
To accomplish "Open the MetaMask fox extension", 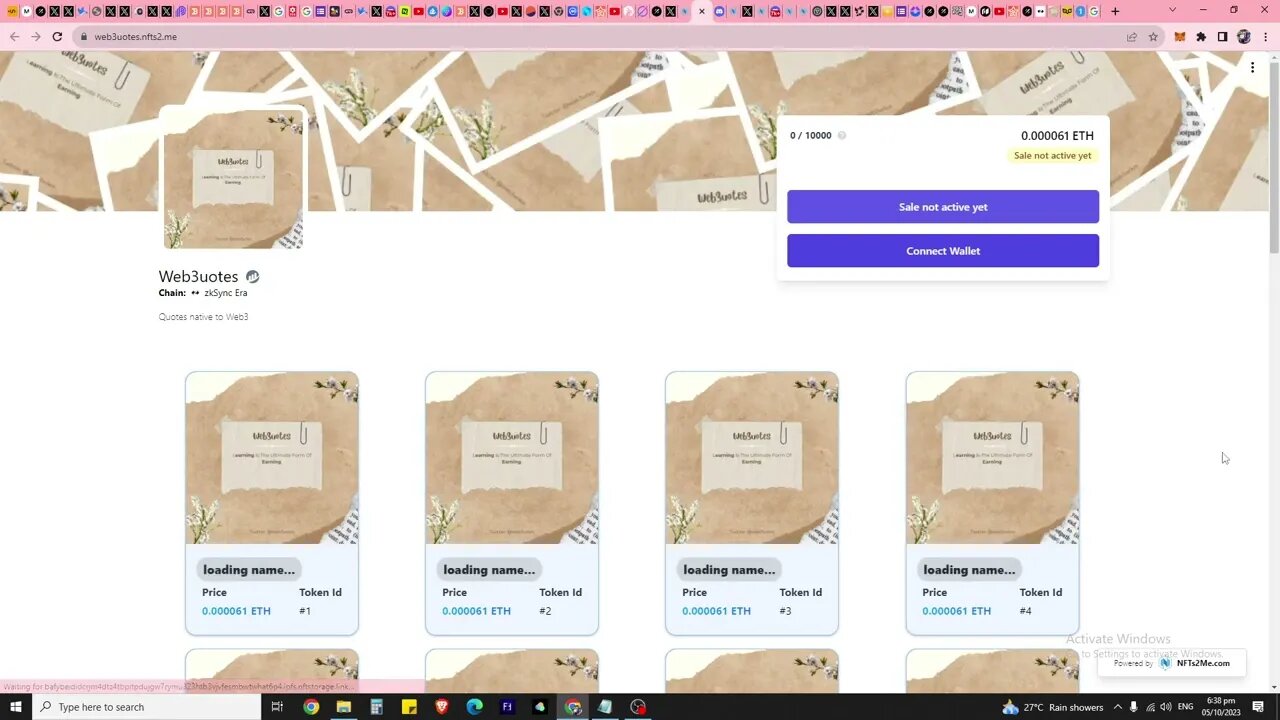I will (1179, 37).
